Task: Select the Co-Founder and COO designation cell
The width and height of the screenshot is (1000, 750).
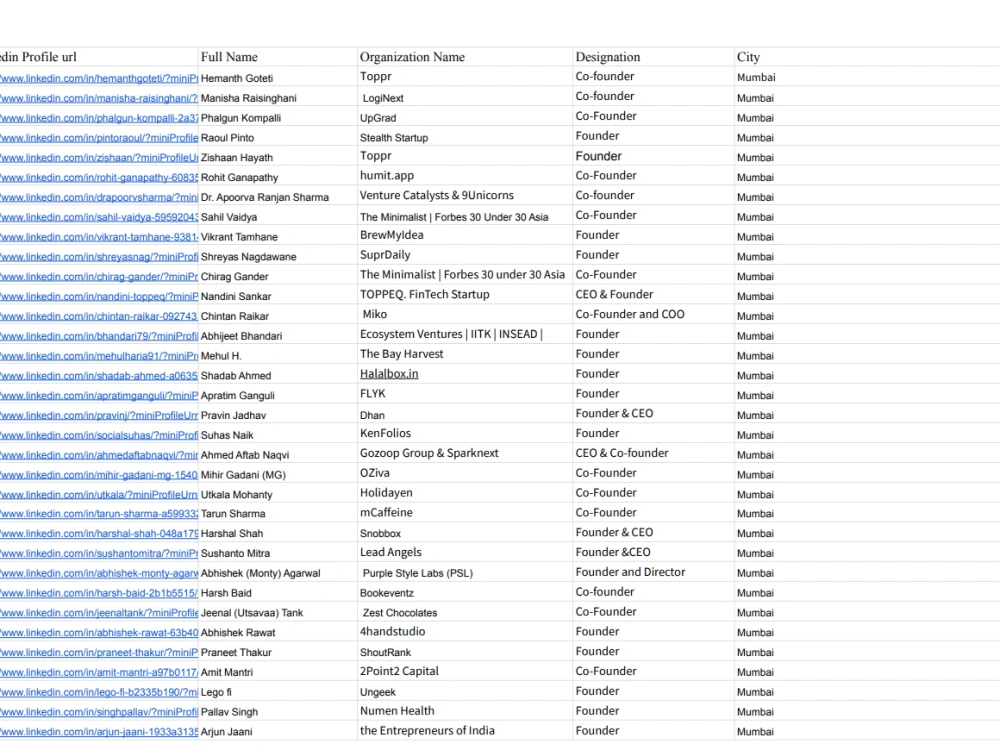Action: pos(653,314)
